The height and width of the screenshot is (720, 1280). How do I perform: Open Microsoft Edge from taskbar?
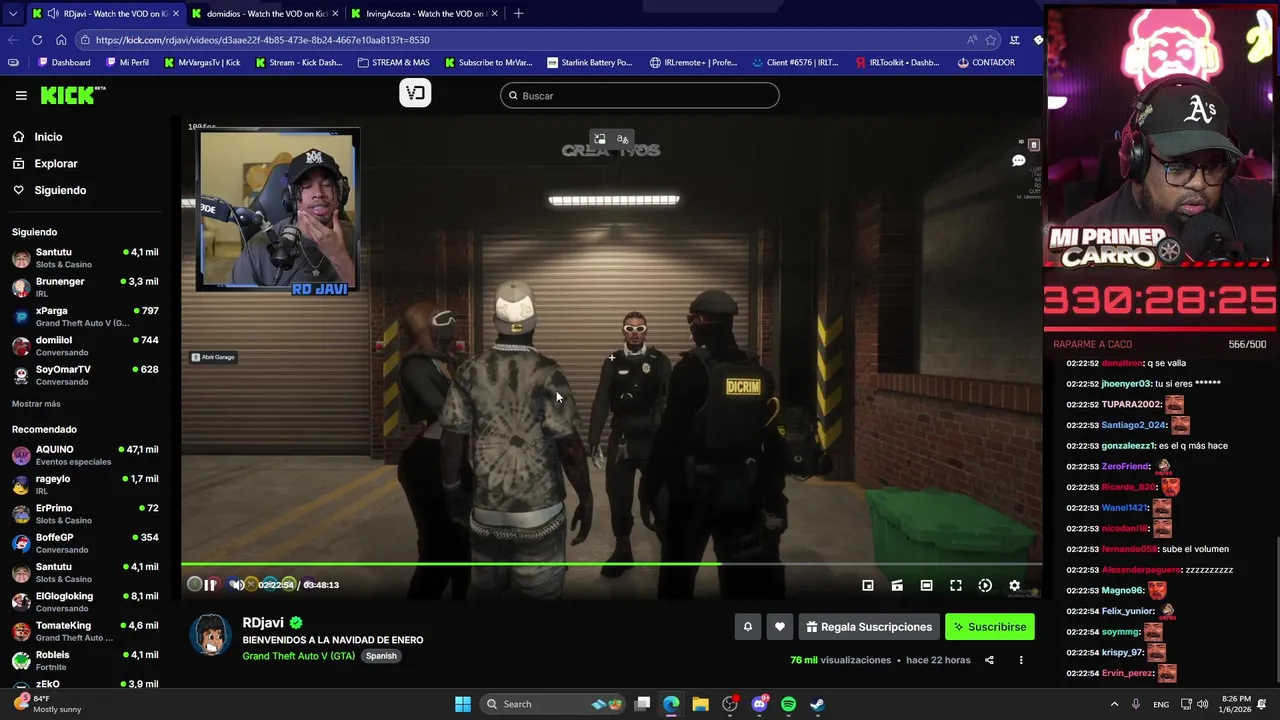[671, 704]
